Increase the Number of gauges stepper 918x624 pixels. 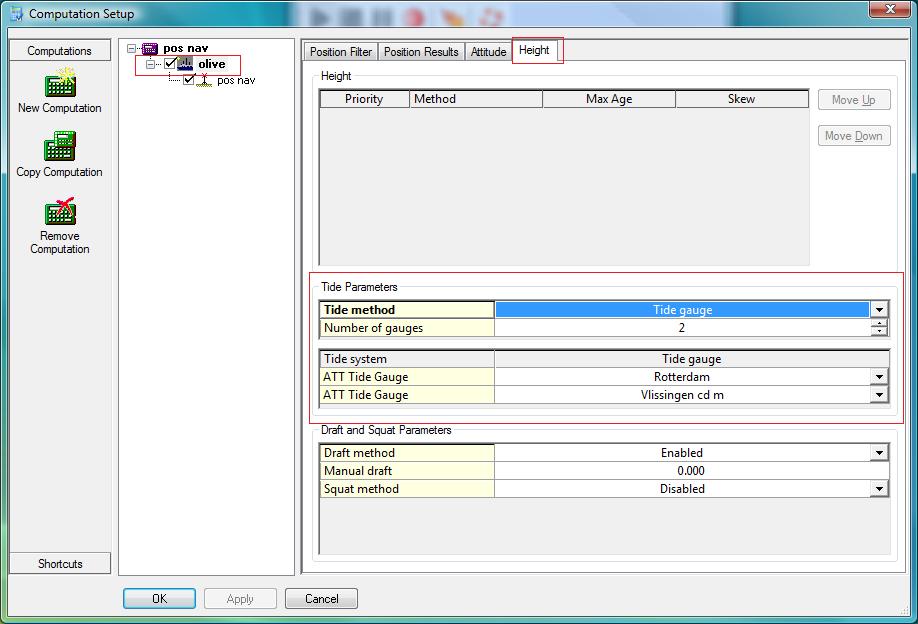(x=879, y=323)
